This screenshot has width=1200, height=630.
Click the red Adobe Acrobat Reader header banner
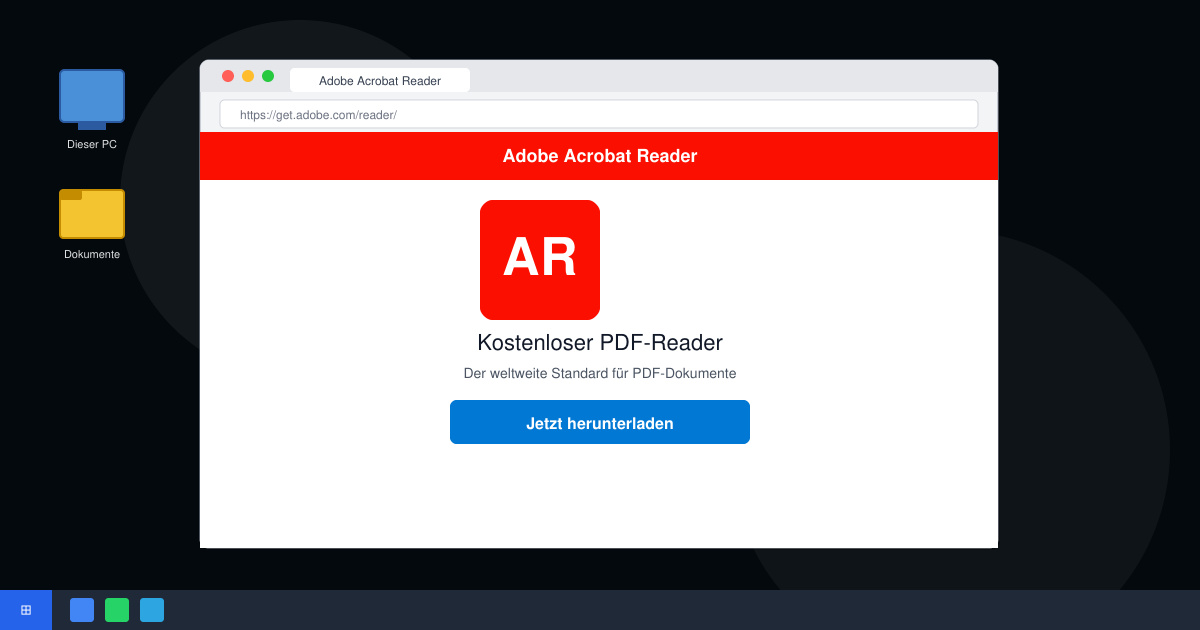tap(599, 156)
